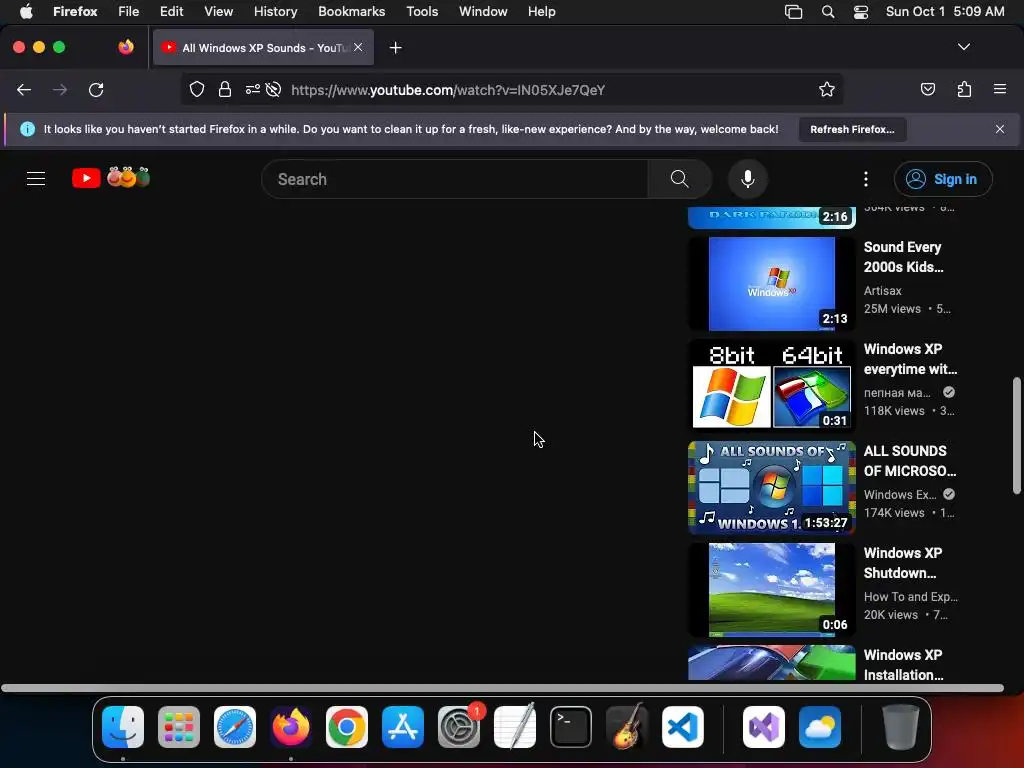Sign in to YouTube

(x=943, y=179)
